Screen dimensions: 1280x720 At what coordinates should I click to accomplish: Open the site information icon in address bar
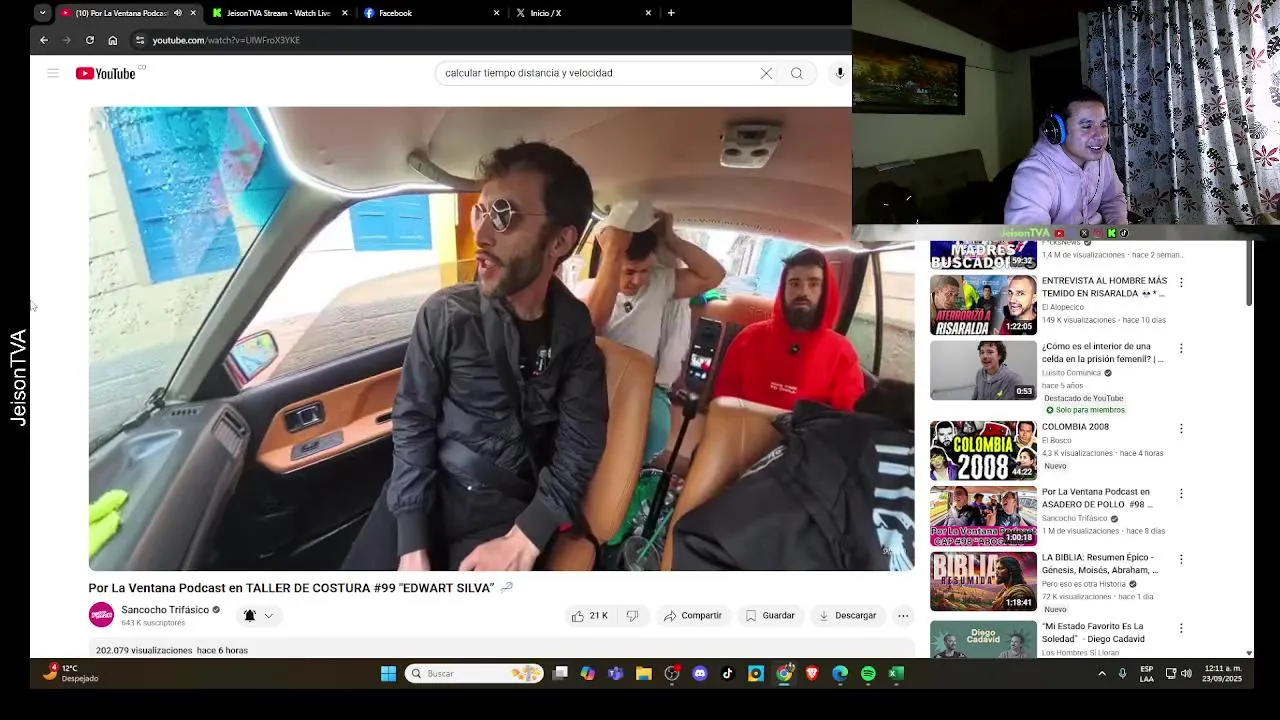coord(140,40)
